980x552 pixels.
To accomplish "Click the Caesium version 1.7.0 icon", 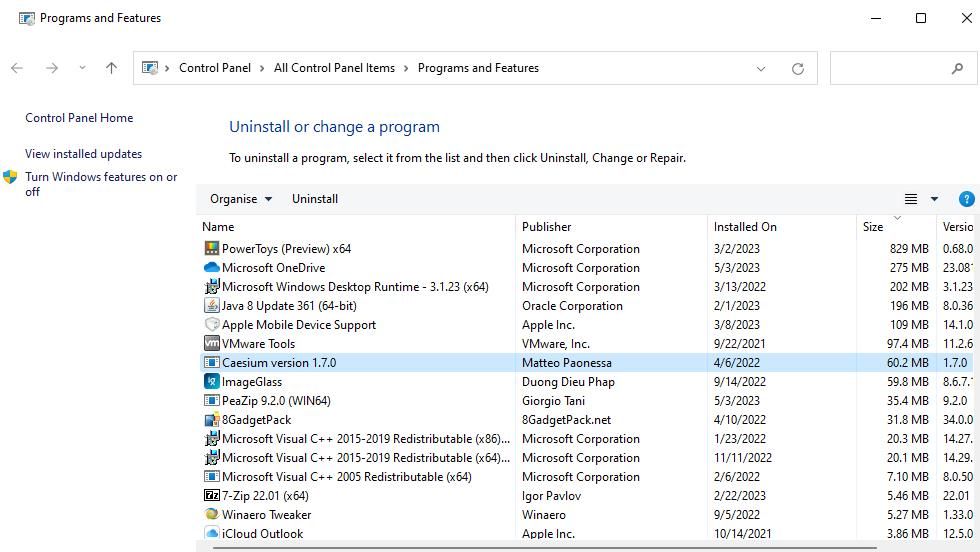I will [x=212, y=363].
